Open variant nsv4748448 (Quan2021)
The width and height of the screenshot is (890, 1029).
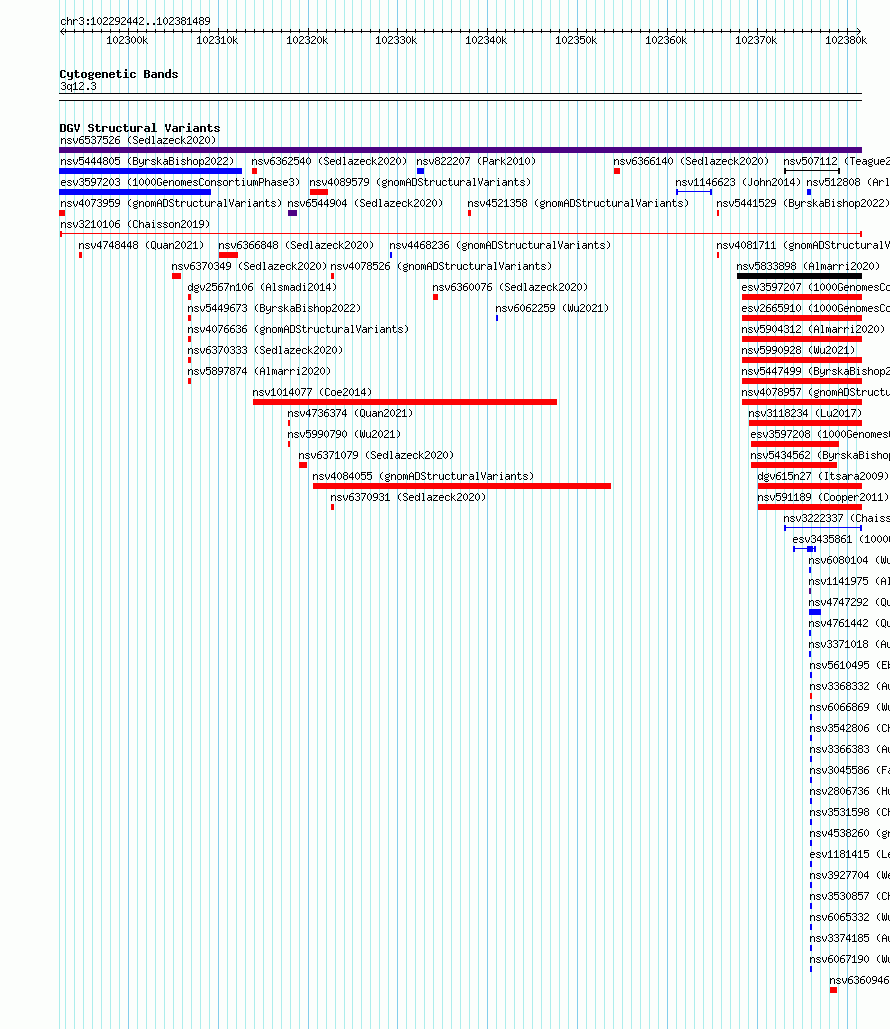[x=141, y=245]
